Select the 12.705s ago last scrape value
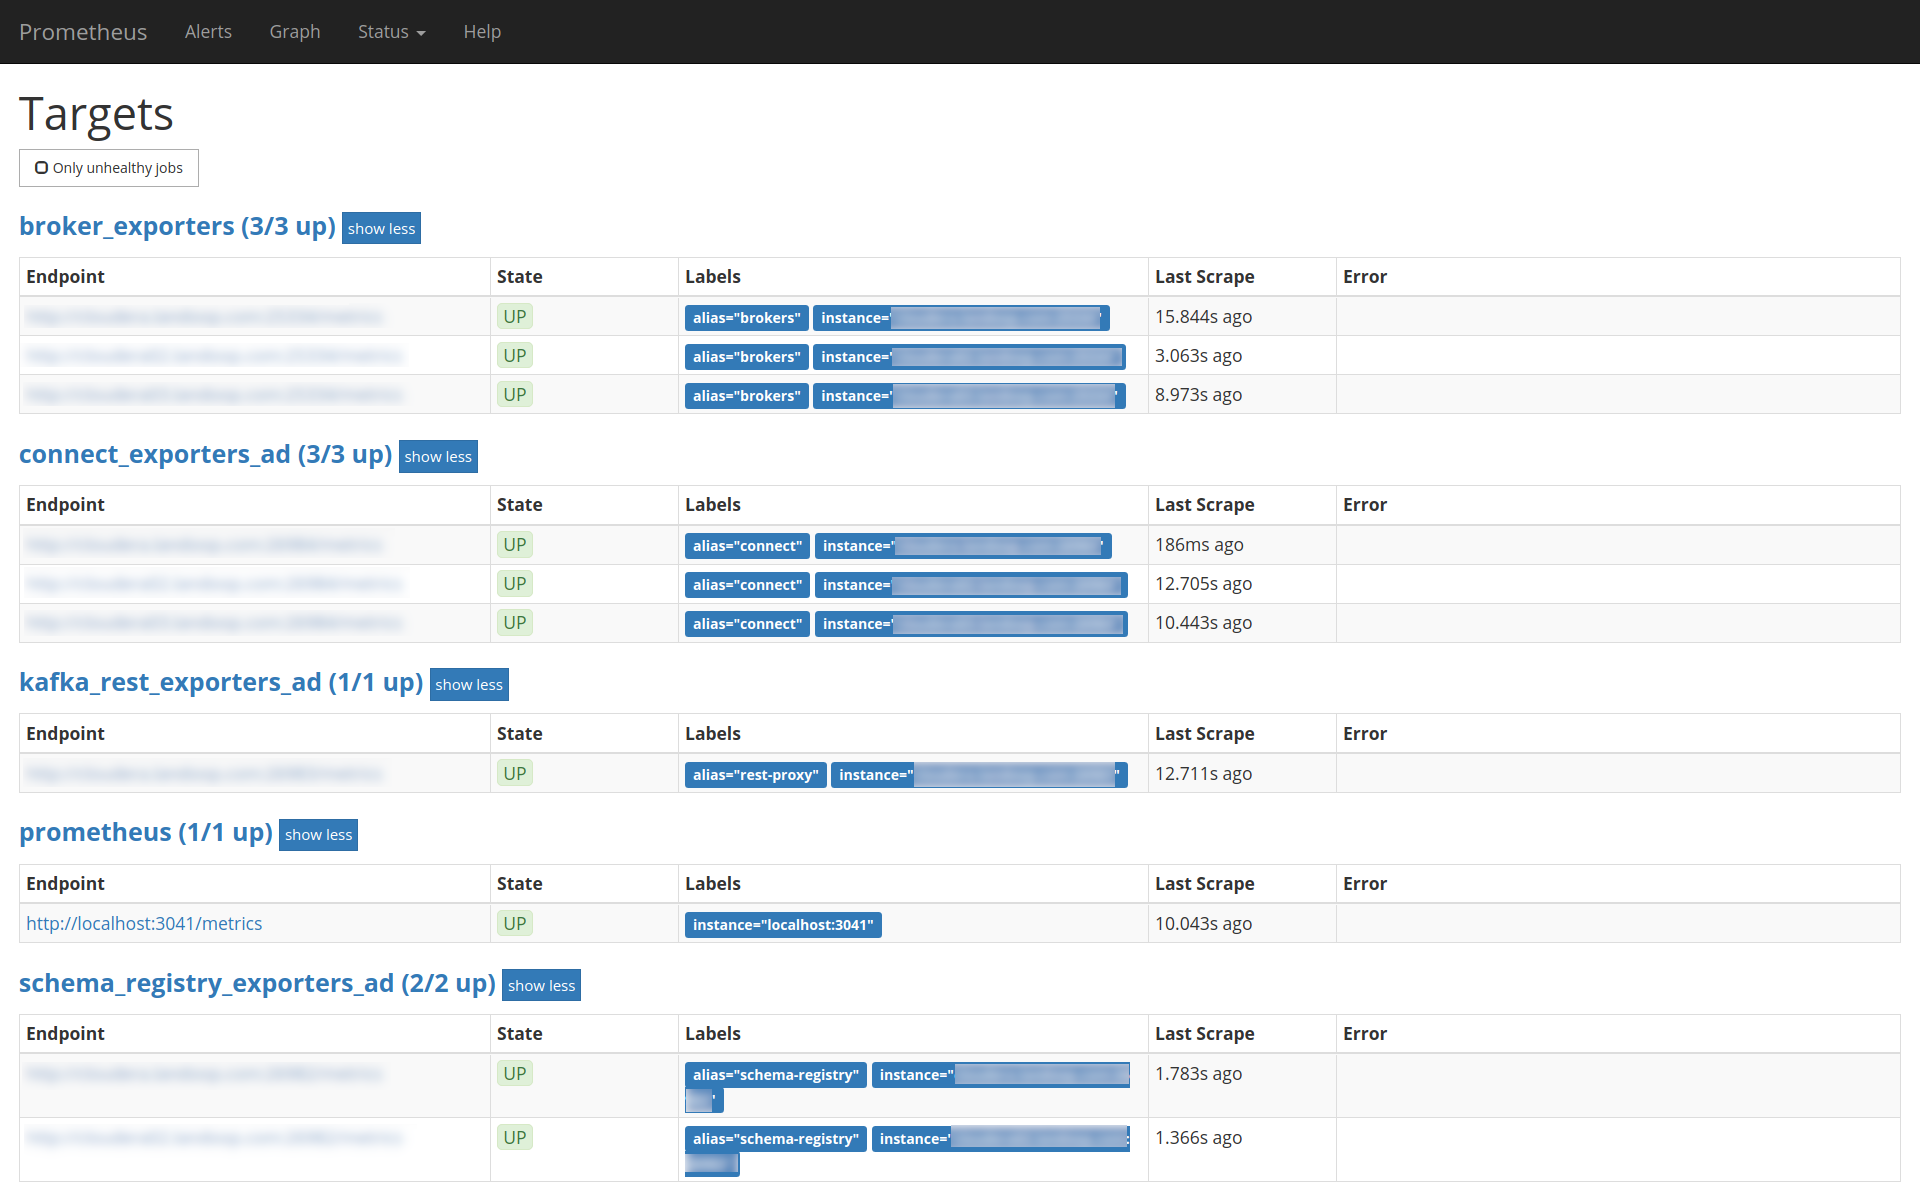Viewport: 1920px width, 1200px height. click(x=1203, y=584)
